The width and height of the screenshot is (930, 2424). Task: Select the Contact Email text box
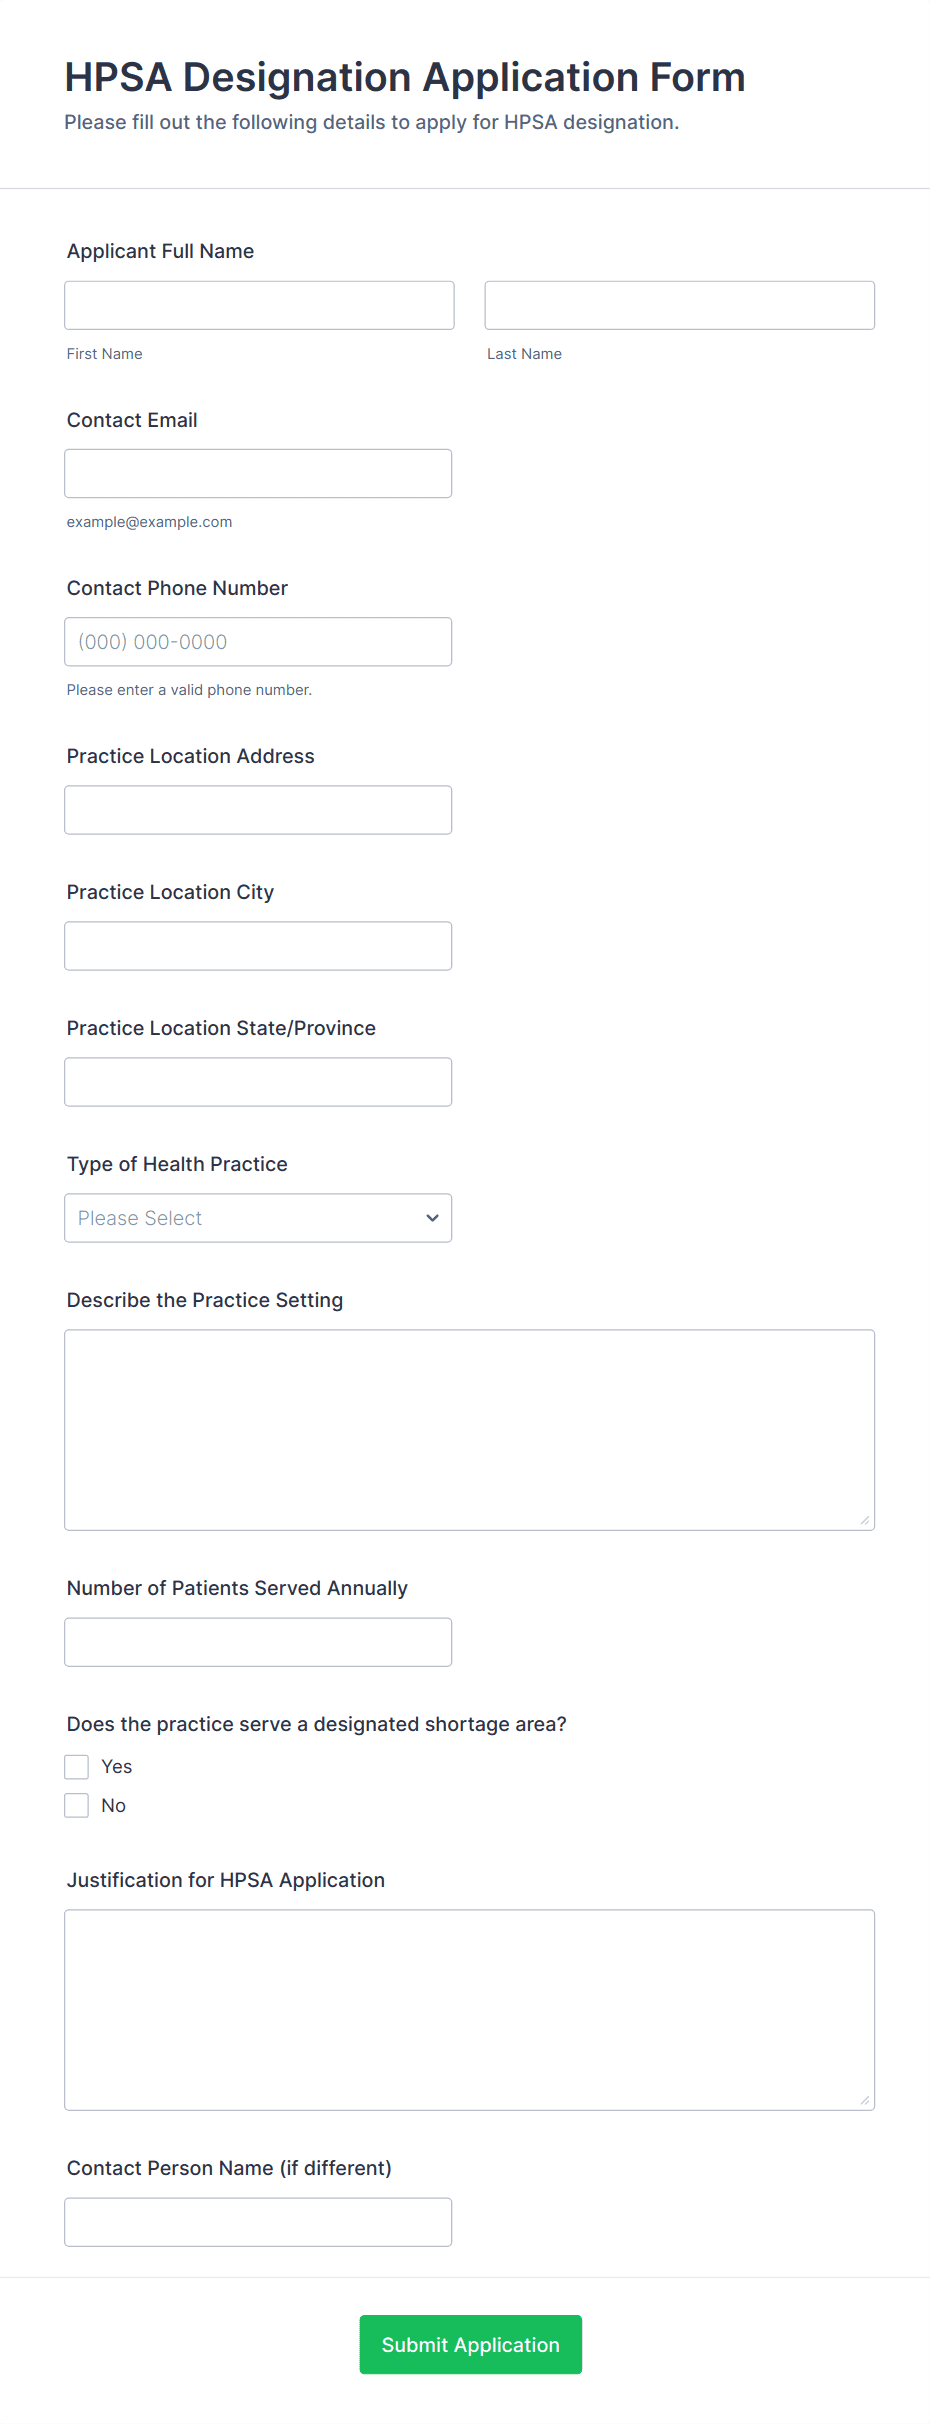258,474
